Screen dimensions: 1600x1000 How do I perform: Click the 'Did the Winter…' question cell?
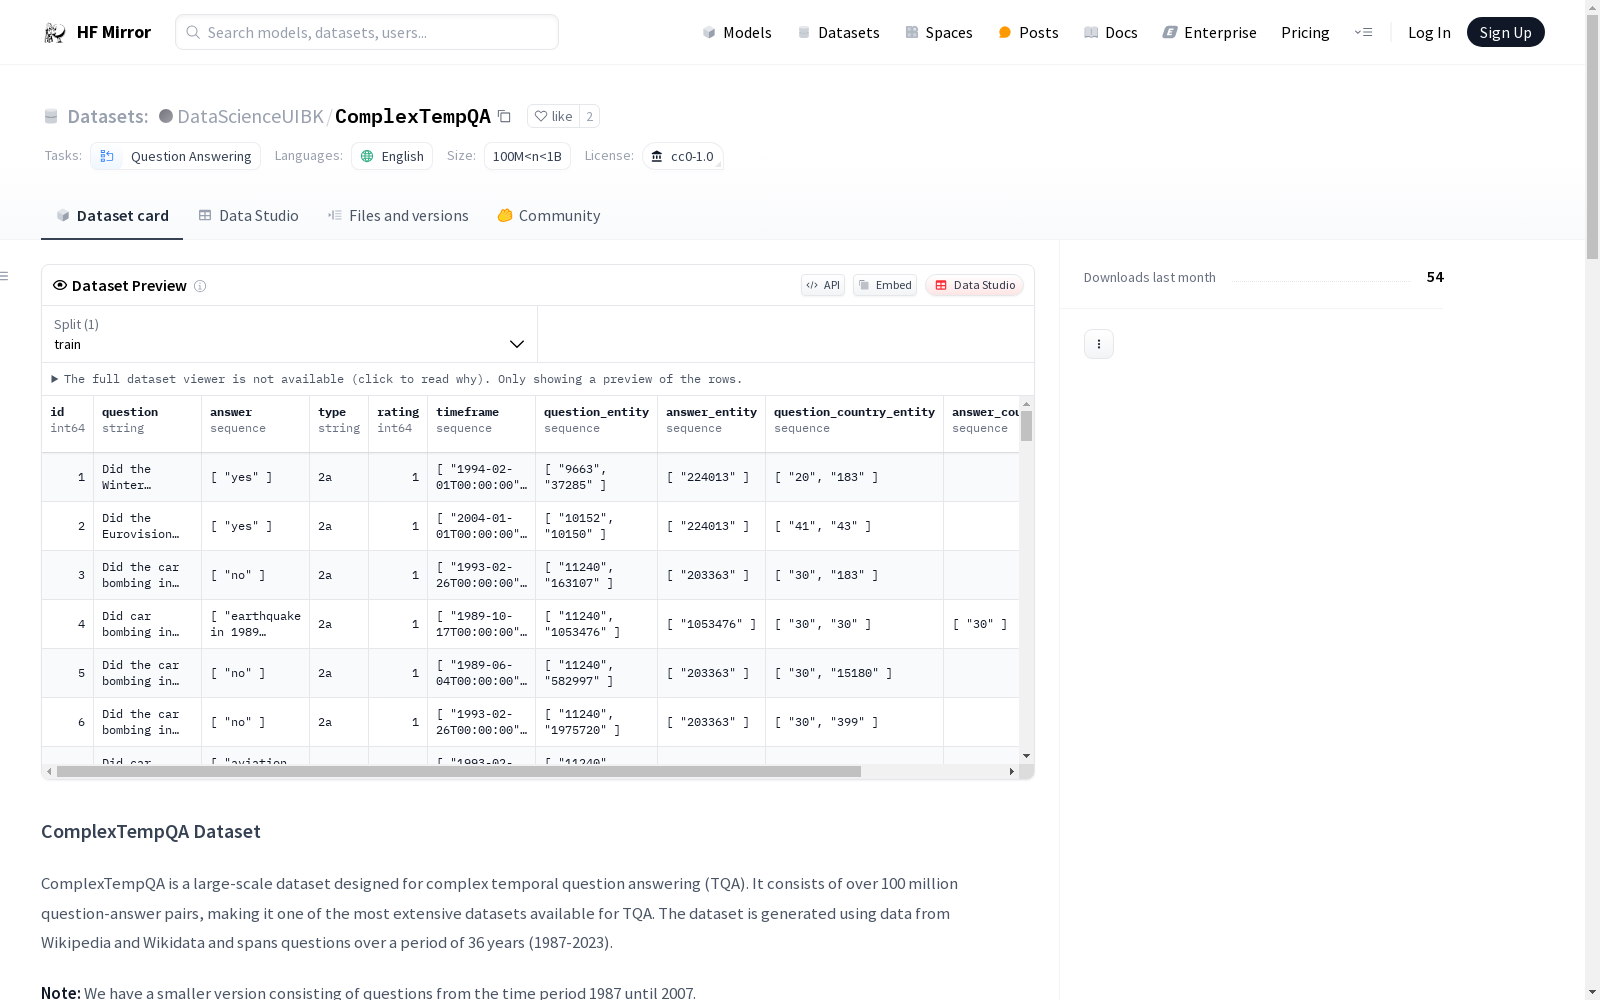tap(147, 477)
